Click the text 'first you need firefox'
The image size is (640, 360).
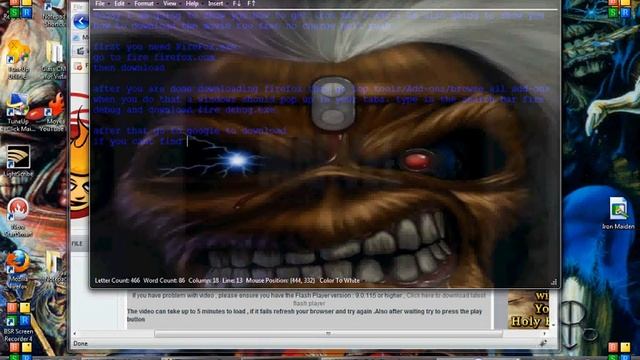point(166,47)
